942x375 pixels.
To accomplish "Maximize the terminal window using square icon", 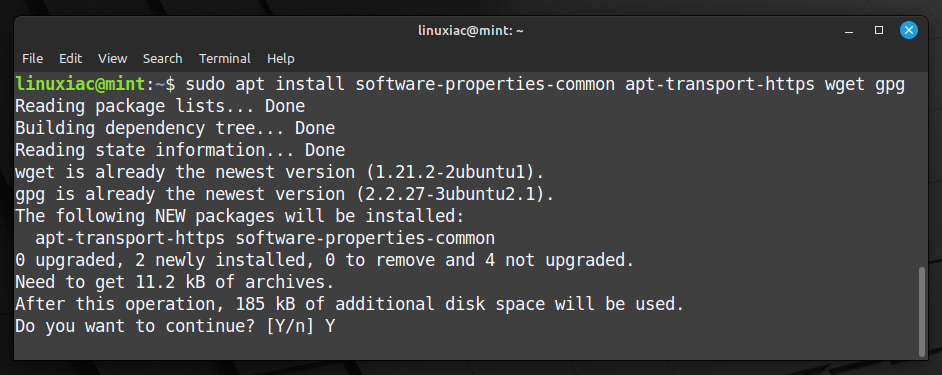I will pos(879,30).
